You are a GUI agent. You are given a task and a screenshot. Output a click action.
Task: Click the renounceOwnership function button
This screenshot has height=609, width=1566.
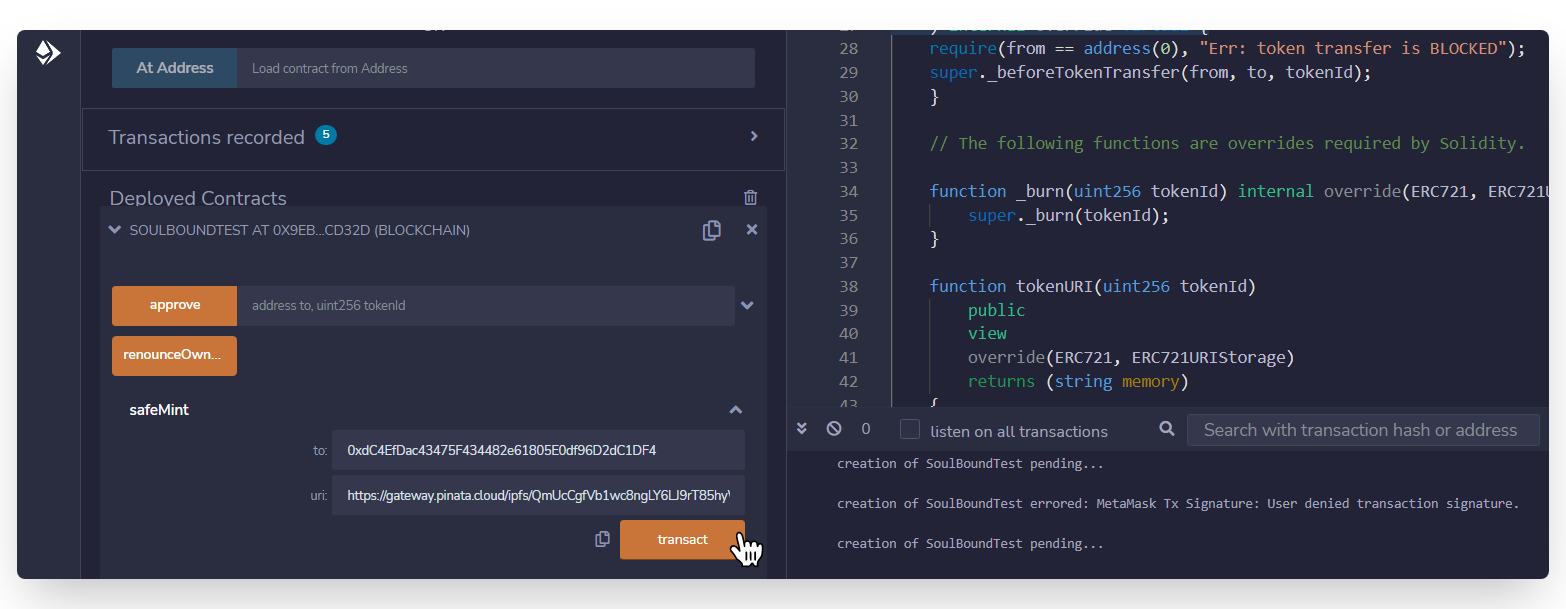tap(174, 355)
